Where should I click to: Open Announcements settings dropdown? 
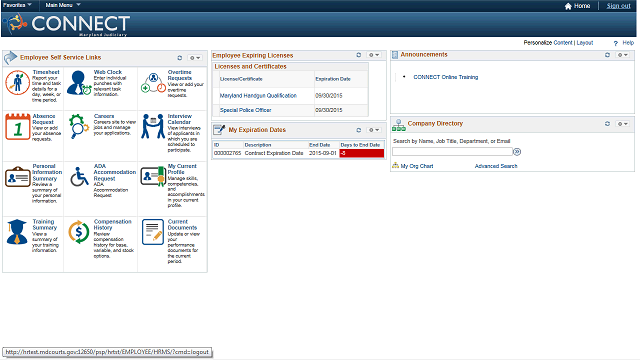[x=623, y=55]
